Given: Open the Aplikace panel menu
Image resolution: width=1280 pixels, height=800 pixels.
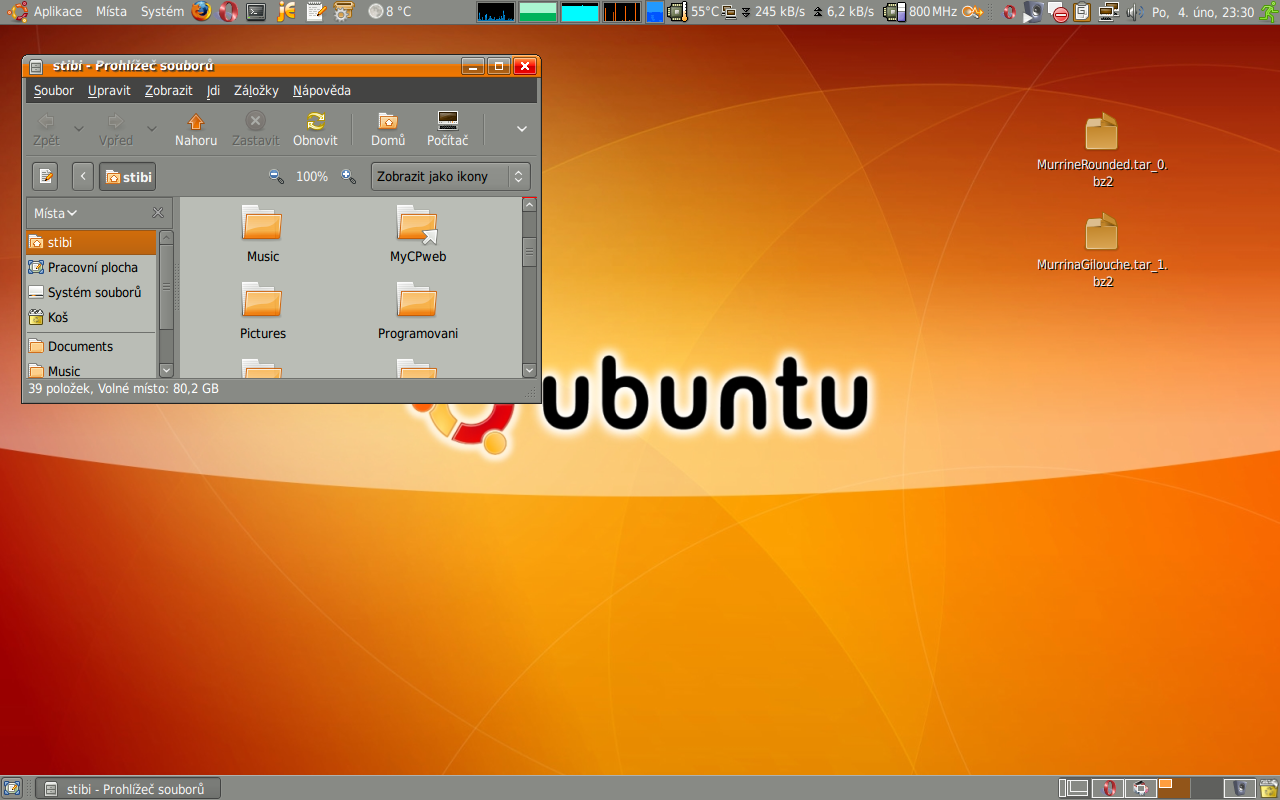Looking at the screenshot, I should click(58, 12).
